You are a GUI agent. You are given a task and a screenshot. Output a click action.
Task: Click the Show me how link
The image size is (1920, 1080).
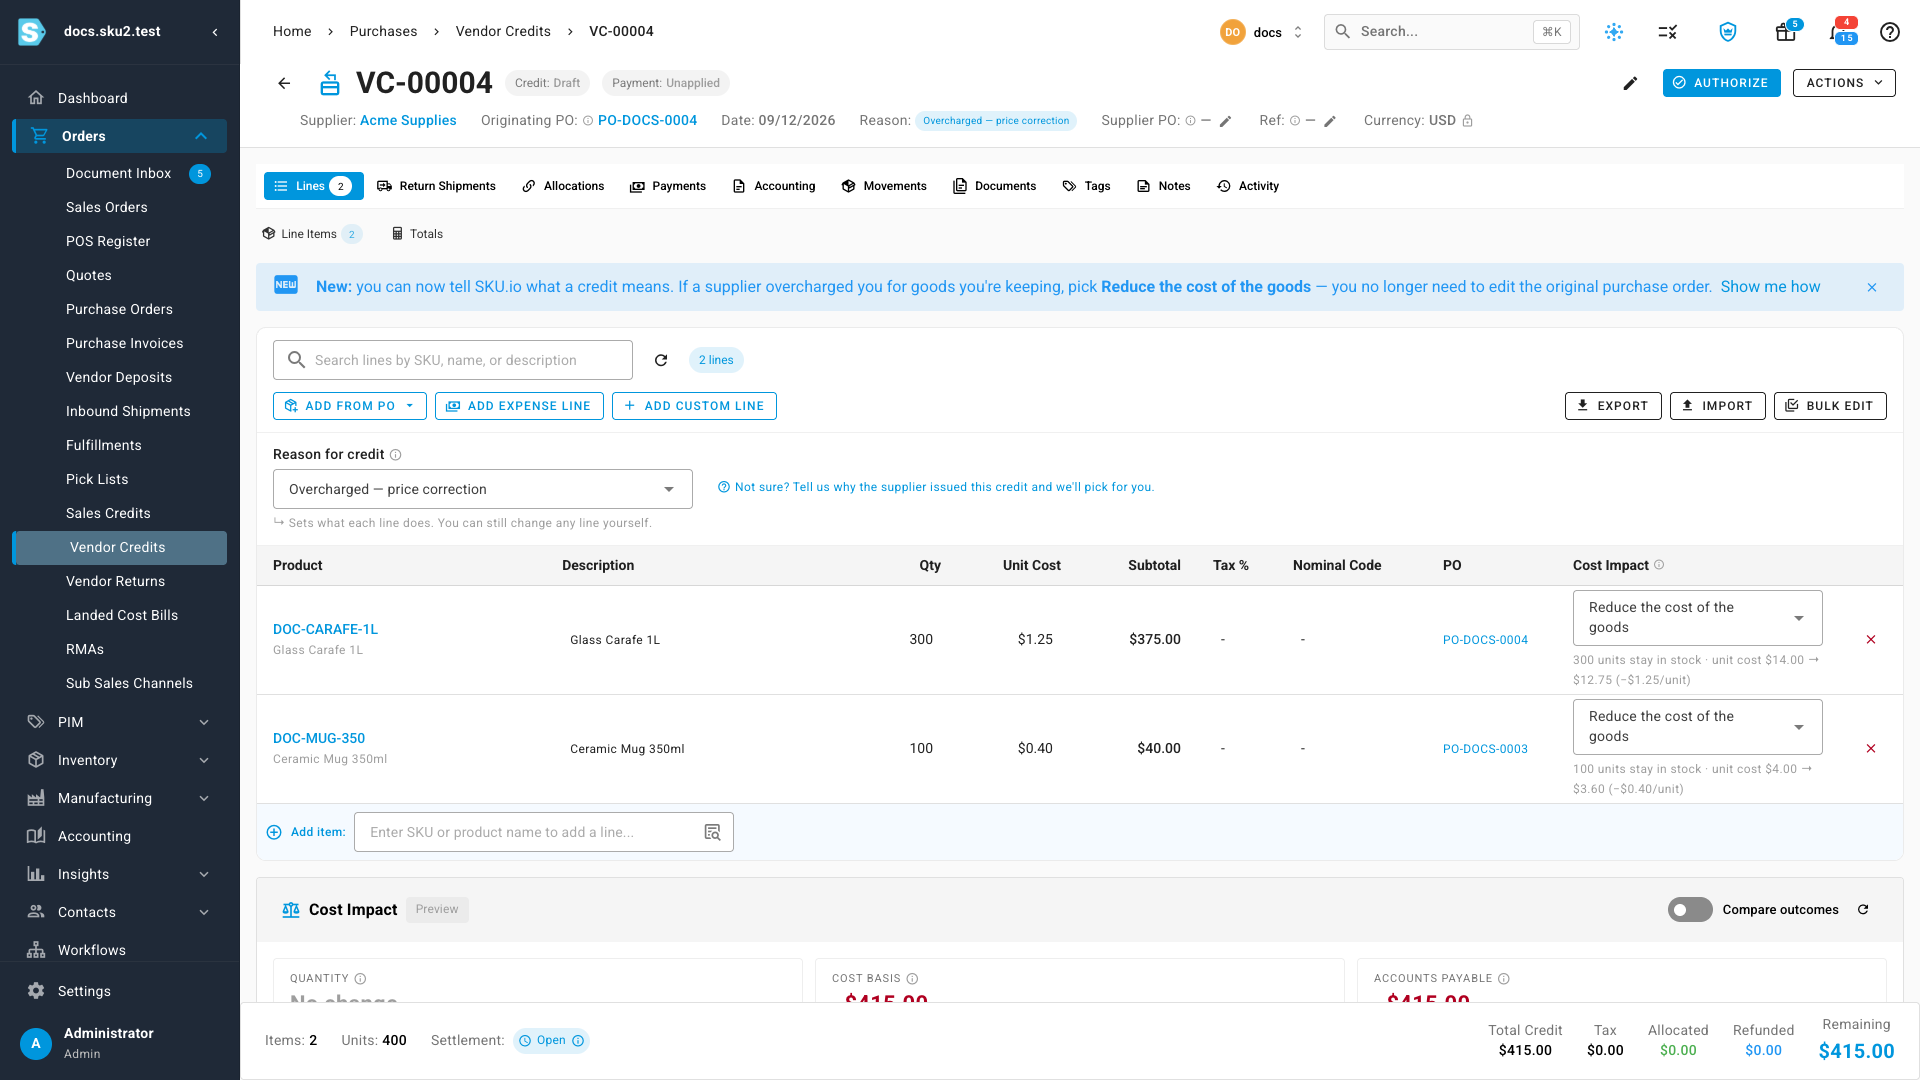(1770, 287)
